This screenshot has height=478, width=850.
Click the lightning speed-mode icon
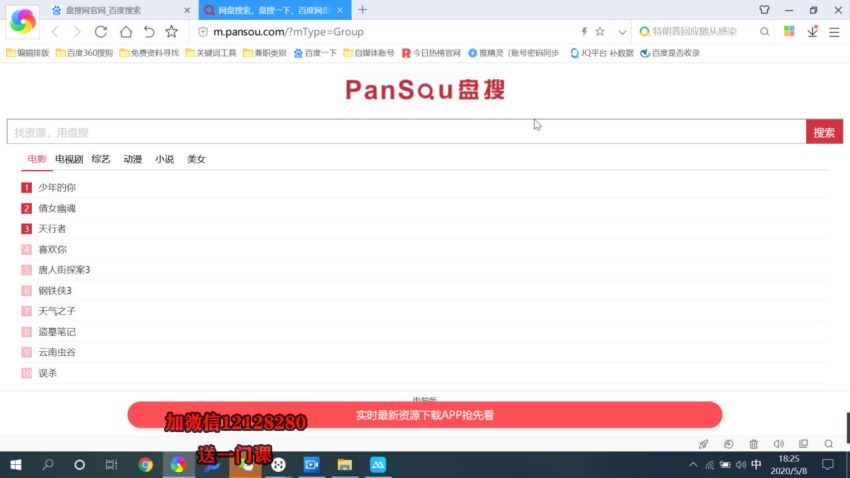(x=584, y=31)
